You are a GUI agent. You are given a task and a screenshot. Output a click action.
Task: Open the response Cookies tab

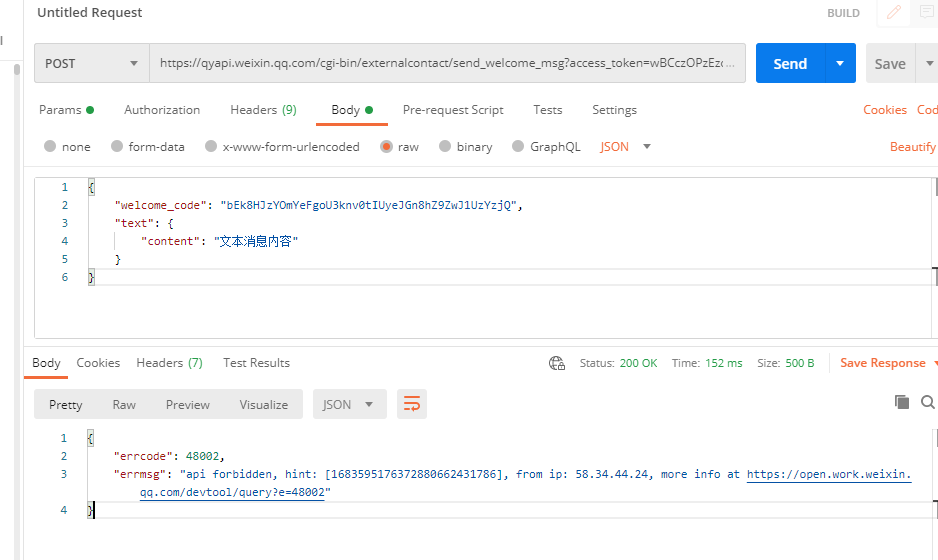pyautogui.click(x=98, y=363)
